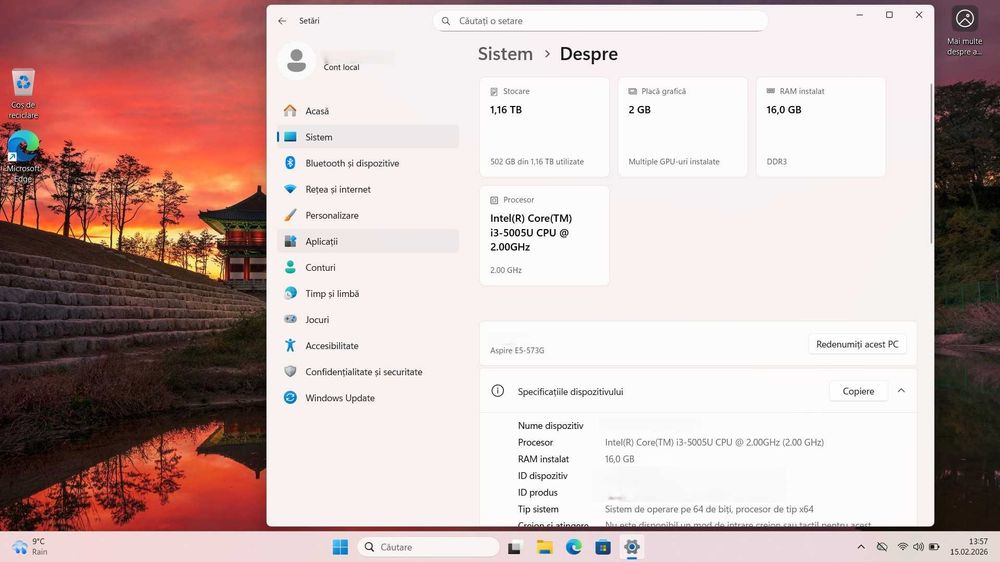Show hidden icons tray chevron
This screenshot has width=1000, height=562.
click(861, 547)
